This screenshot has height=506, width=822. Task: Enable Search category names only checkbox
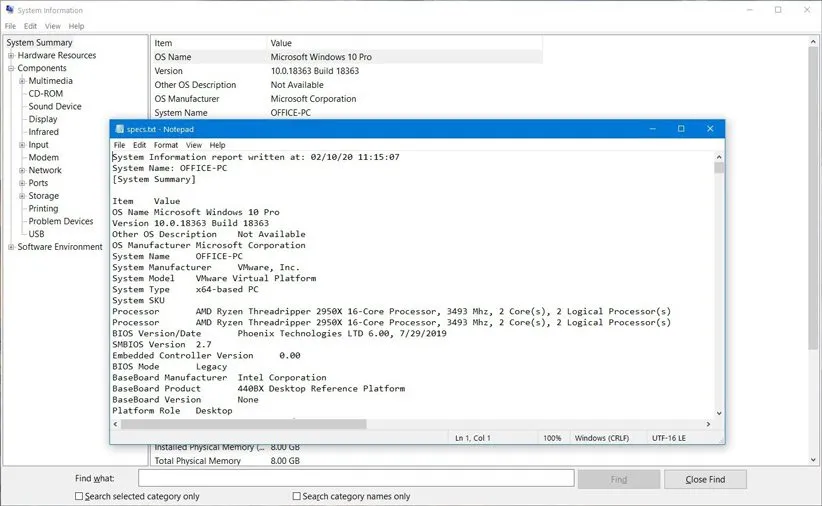pos(297,496)
